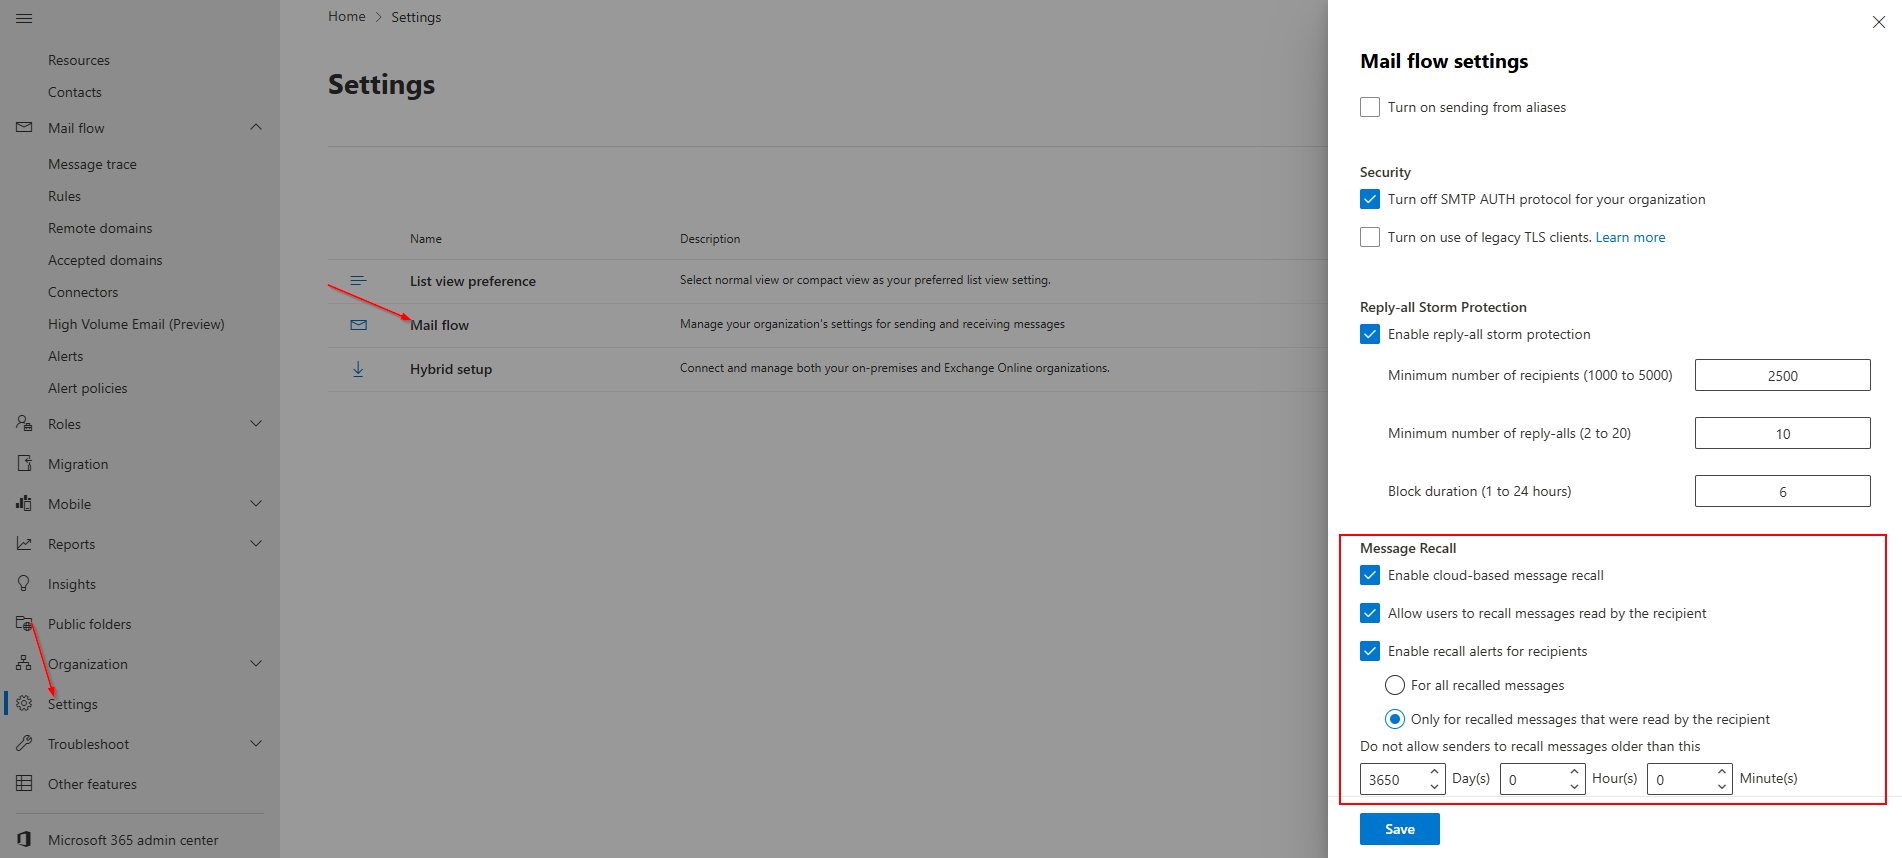Image resolution: width=1902 pixels, height=858 pixels.
Task: Click the Hybrid setup download icon
Action: coord(358,369)
